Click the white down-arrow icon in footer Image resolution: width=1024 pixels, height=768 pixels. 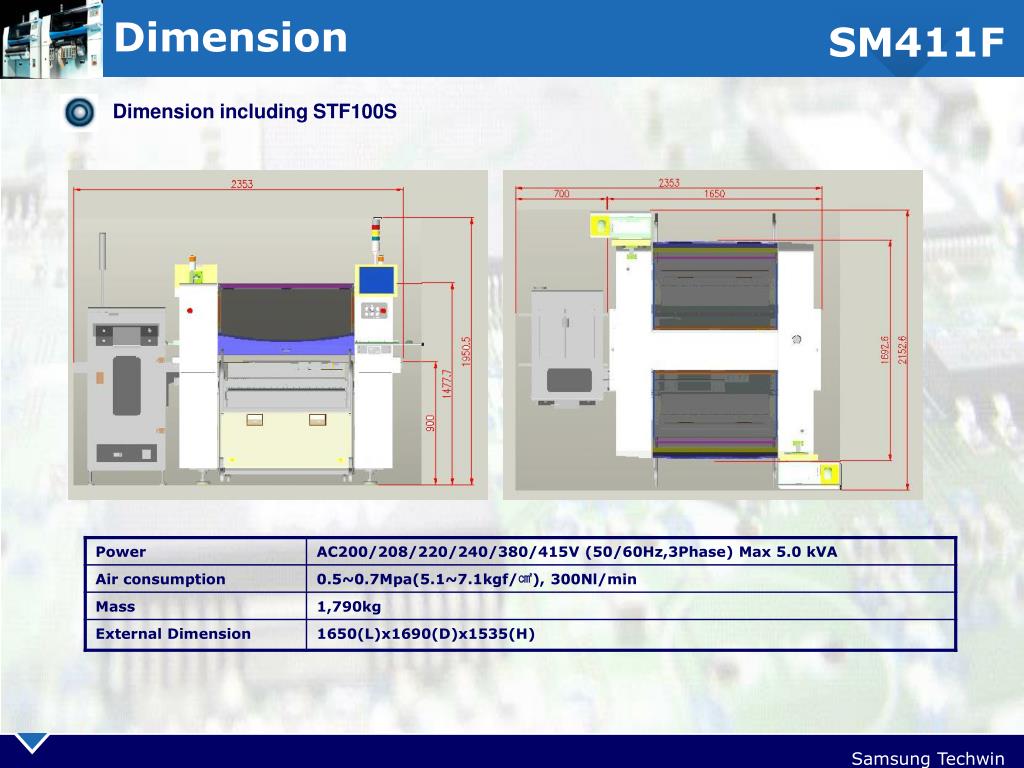(x=31, y=743)
